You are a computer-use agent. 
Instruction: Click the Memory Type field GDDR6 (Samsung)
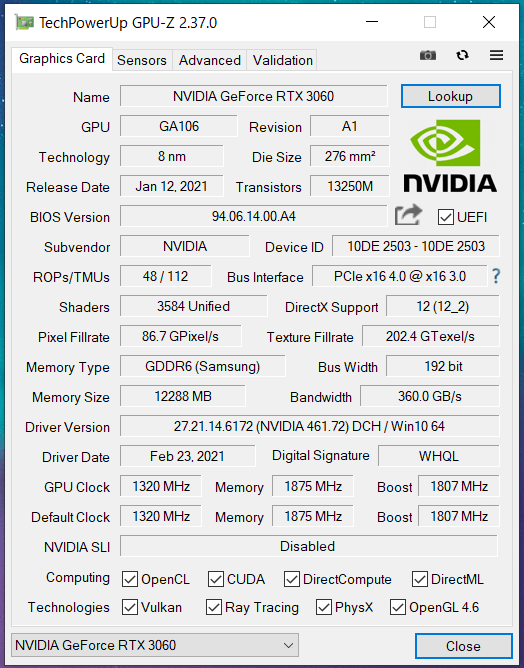[x=202, y=366]
